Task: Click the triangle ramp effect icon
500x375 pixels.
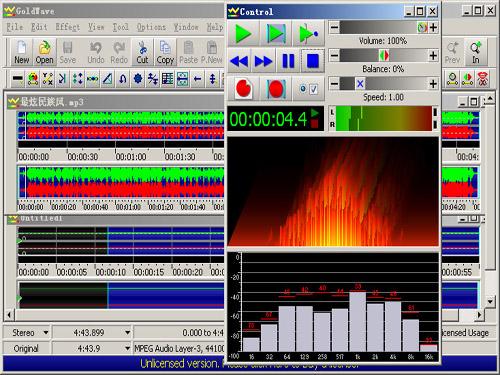Action: 107,79
